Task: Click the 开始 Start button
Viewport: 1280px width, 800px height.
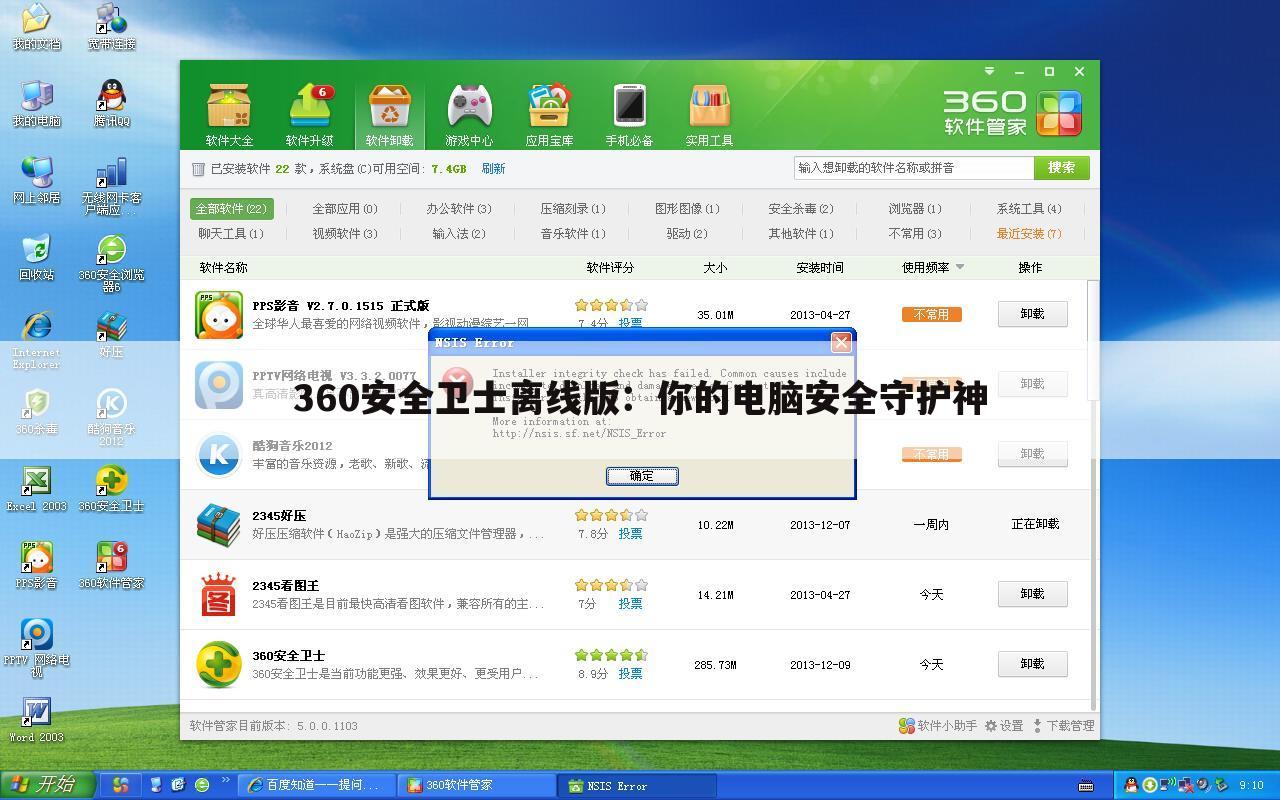Action: click(x=47, y=785)
